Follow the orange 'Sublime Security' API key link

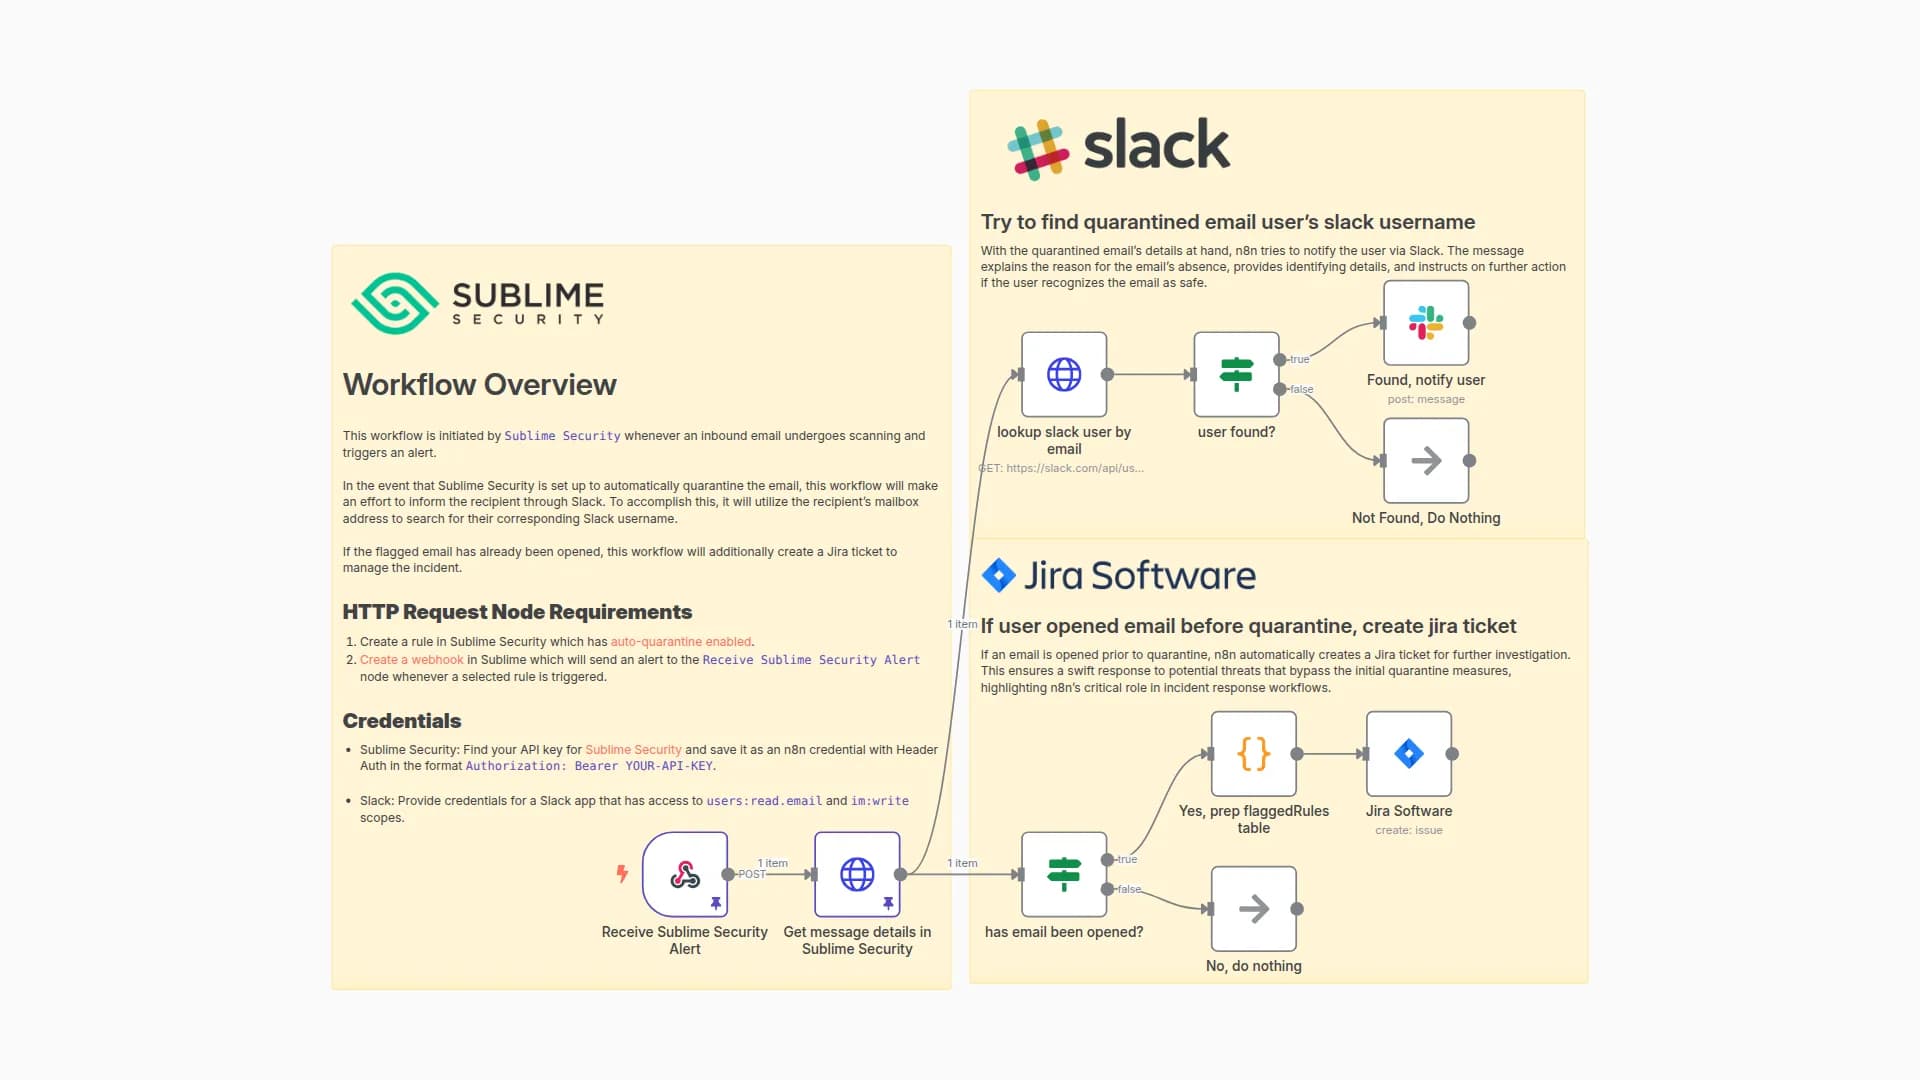click(x=633, y=750)
